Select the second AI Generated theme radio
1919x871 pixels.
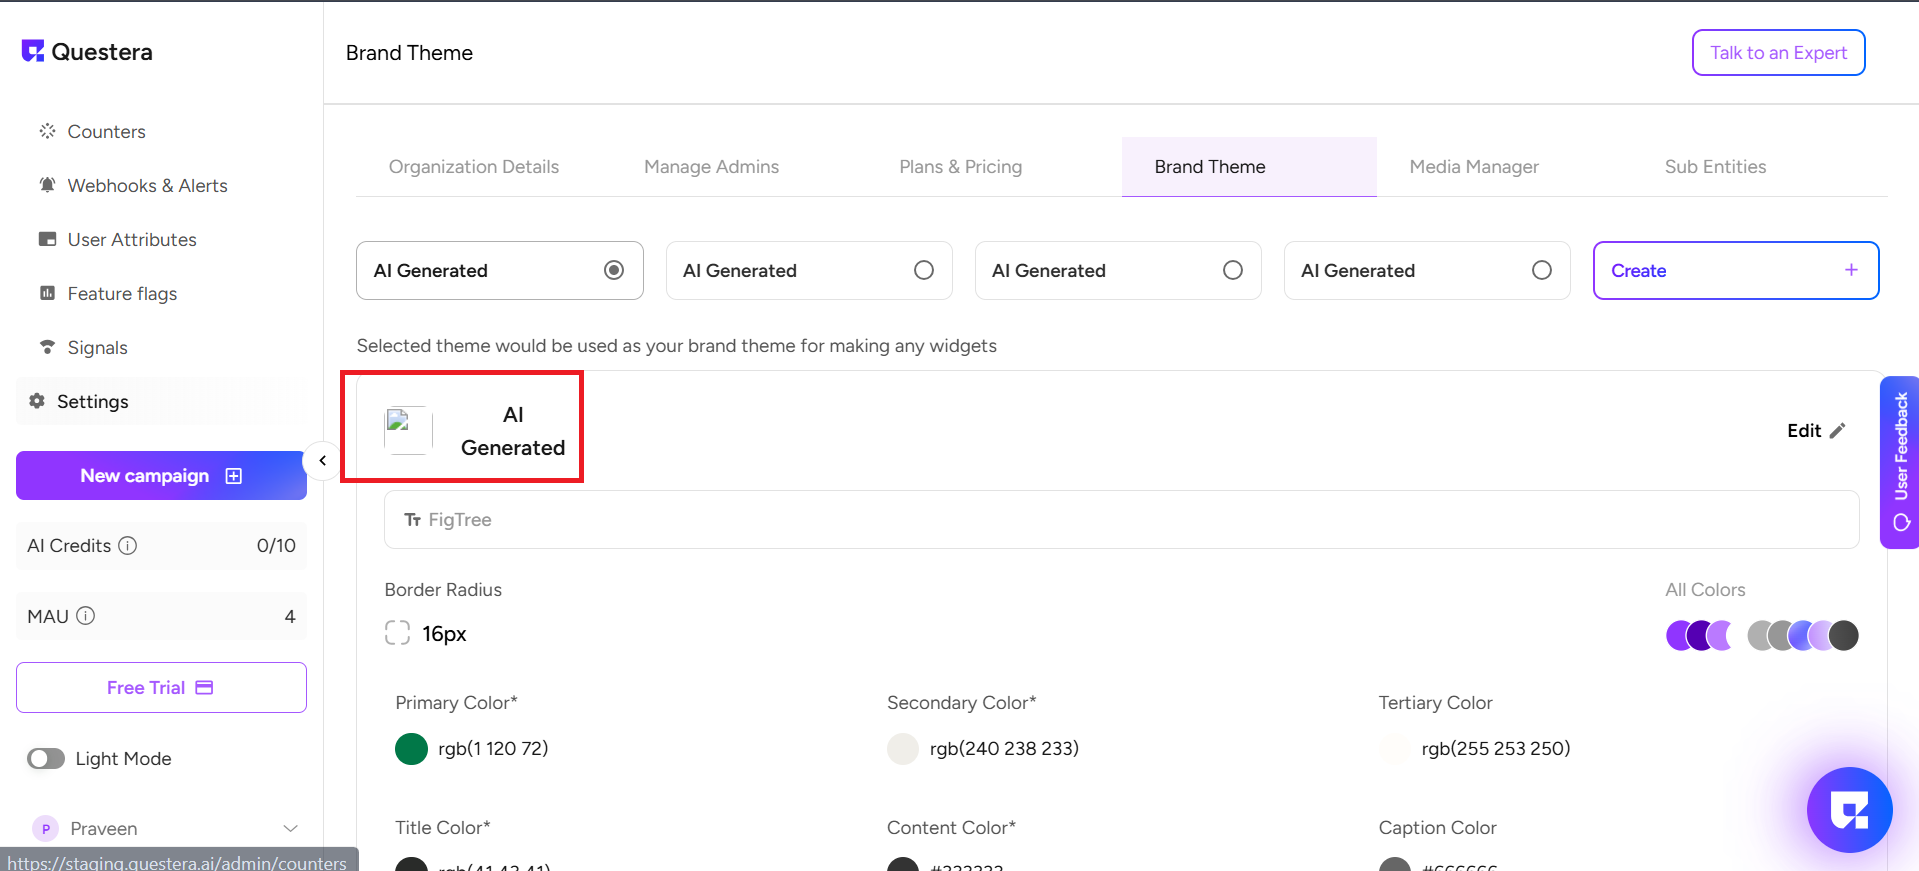923,270
